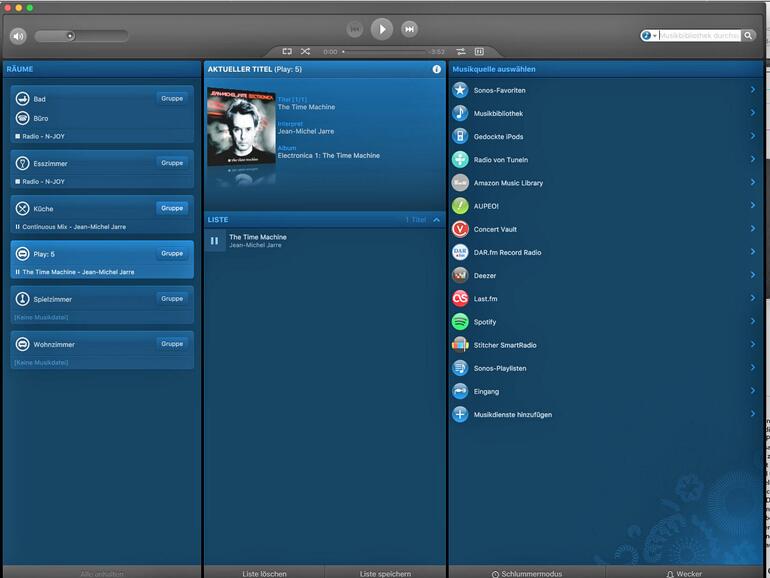Expand the Spotify chevron
The image size is (770, 578).
(753, 321)
